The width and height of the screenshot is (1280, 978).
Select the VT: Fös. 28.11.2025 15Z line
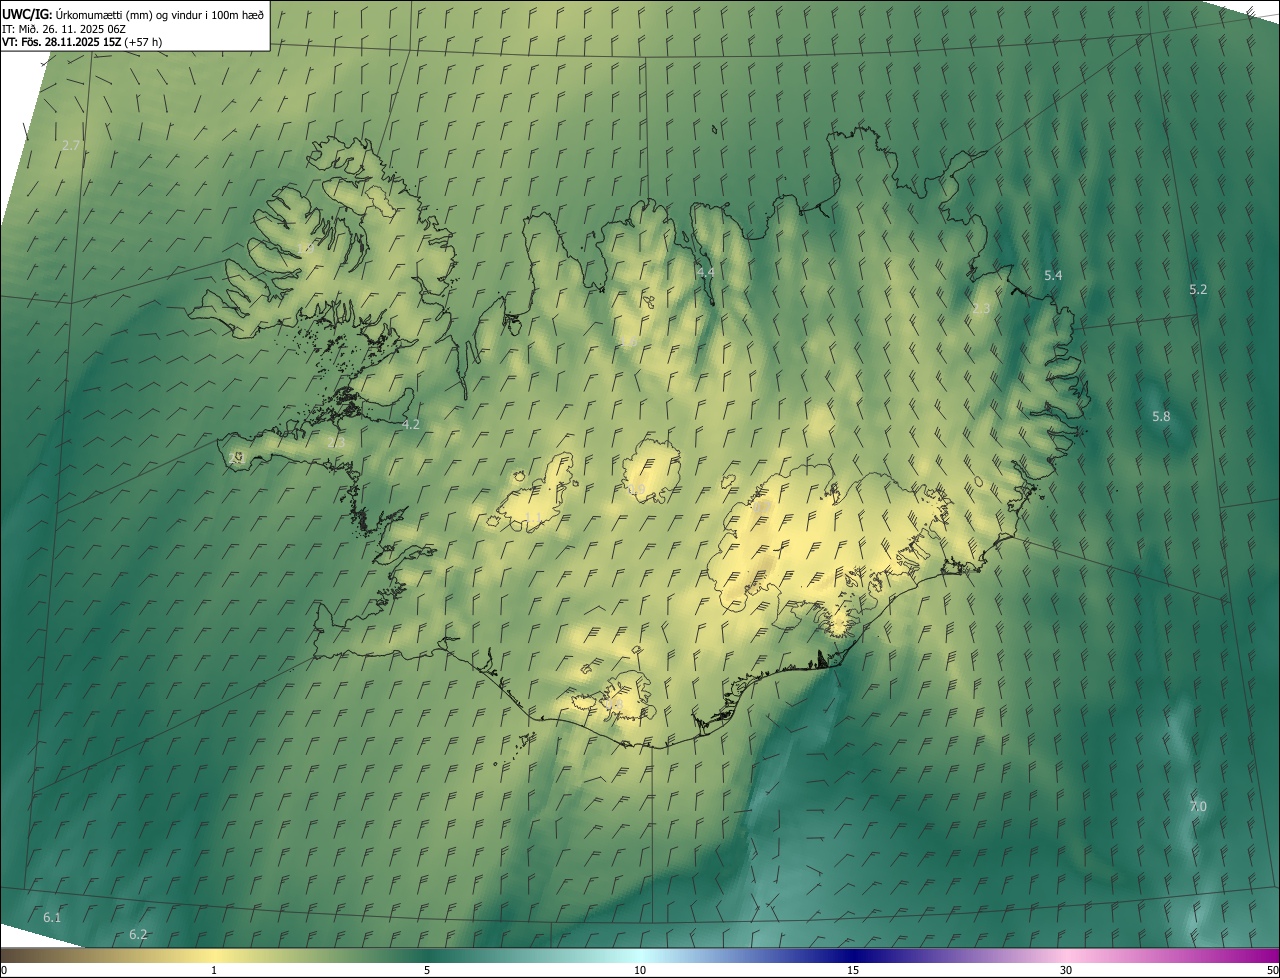click(82, 42)
